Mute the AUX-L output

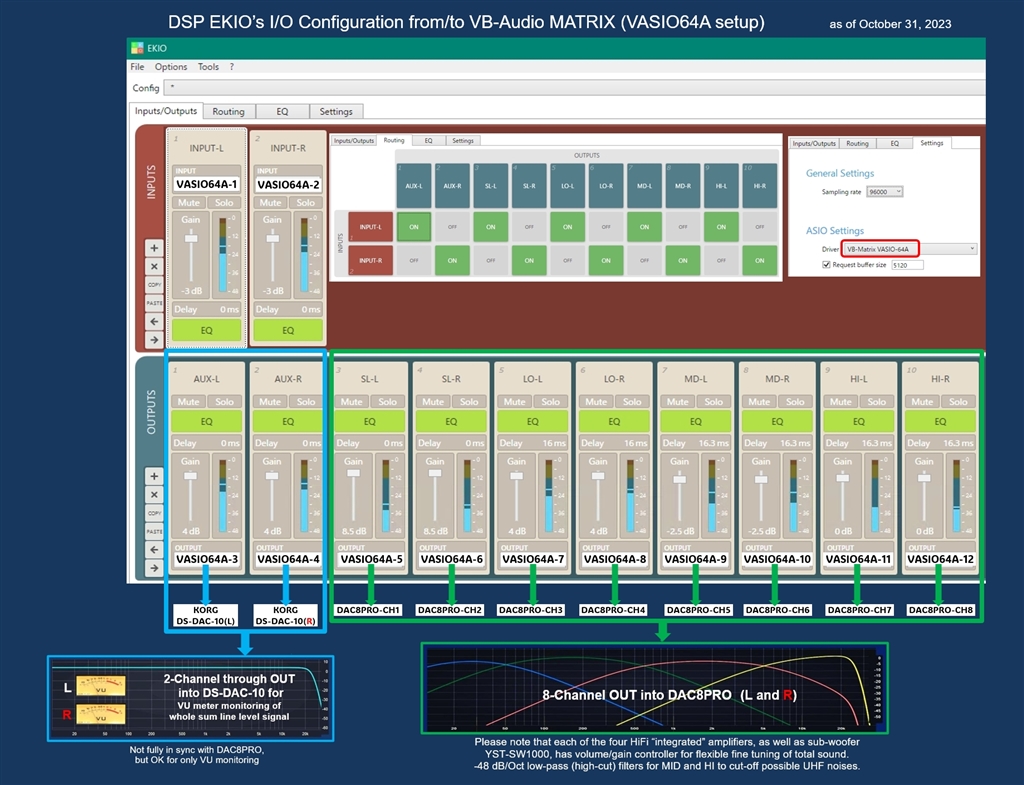click(x=188, y=402)
